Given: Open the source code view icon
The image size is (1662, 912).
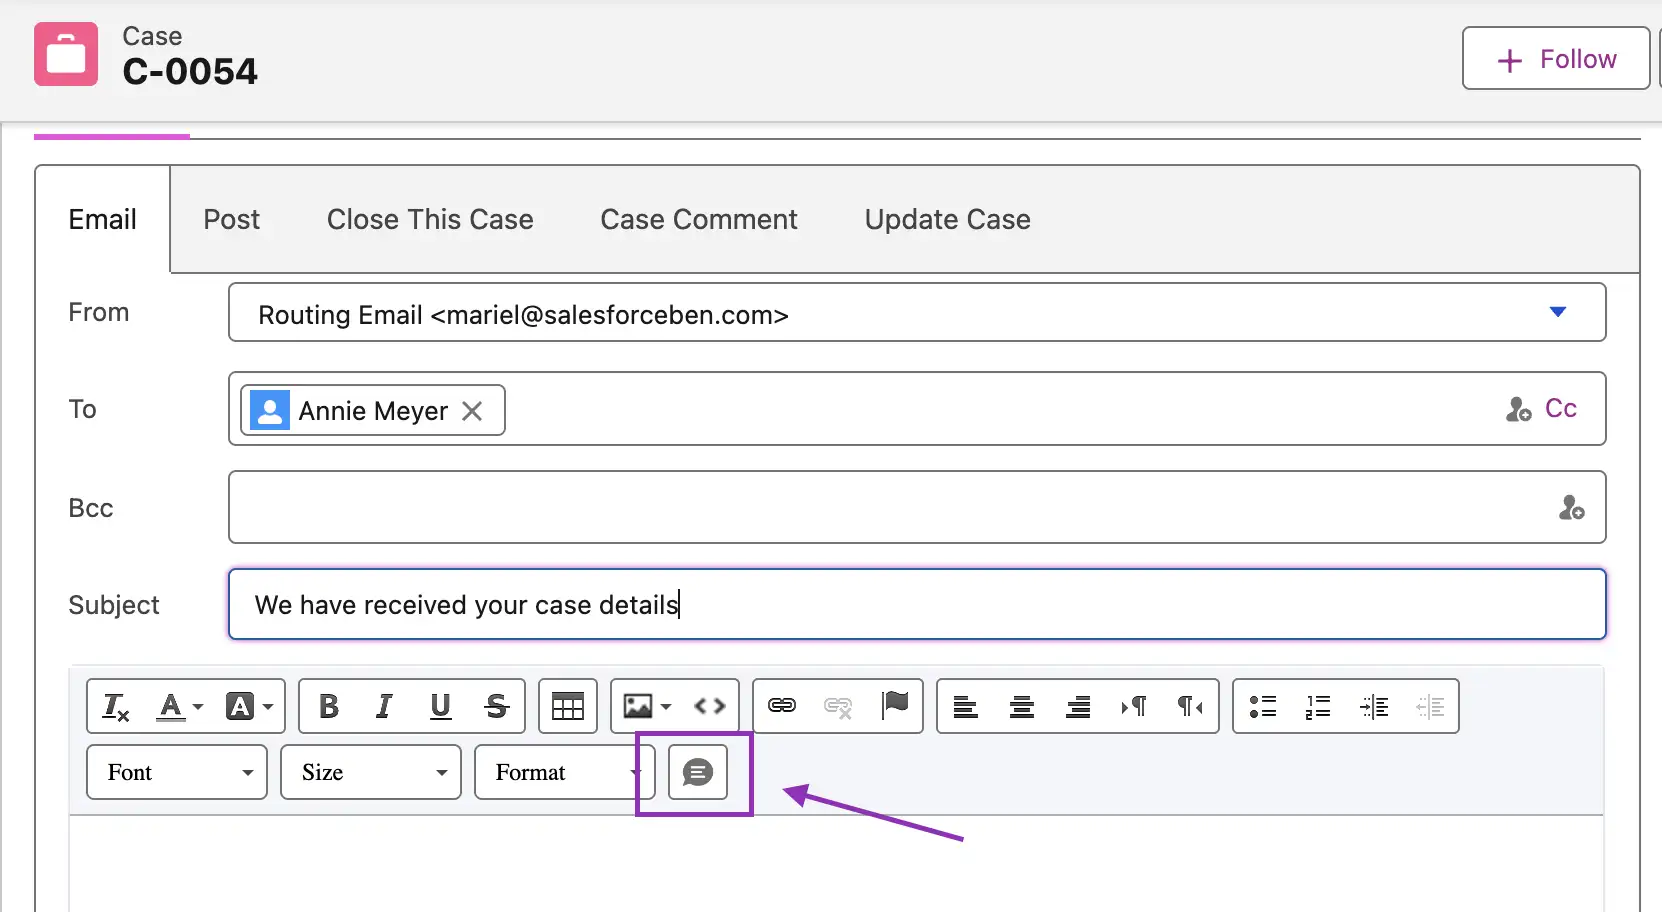Looking at the screenshot, I should (x=709, y=706).
